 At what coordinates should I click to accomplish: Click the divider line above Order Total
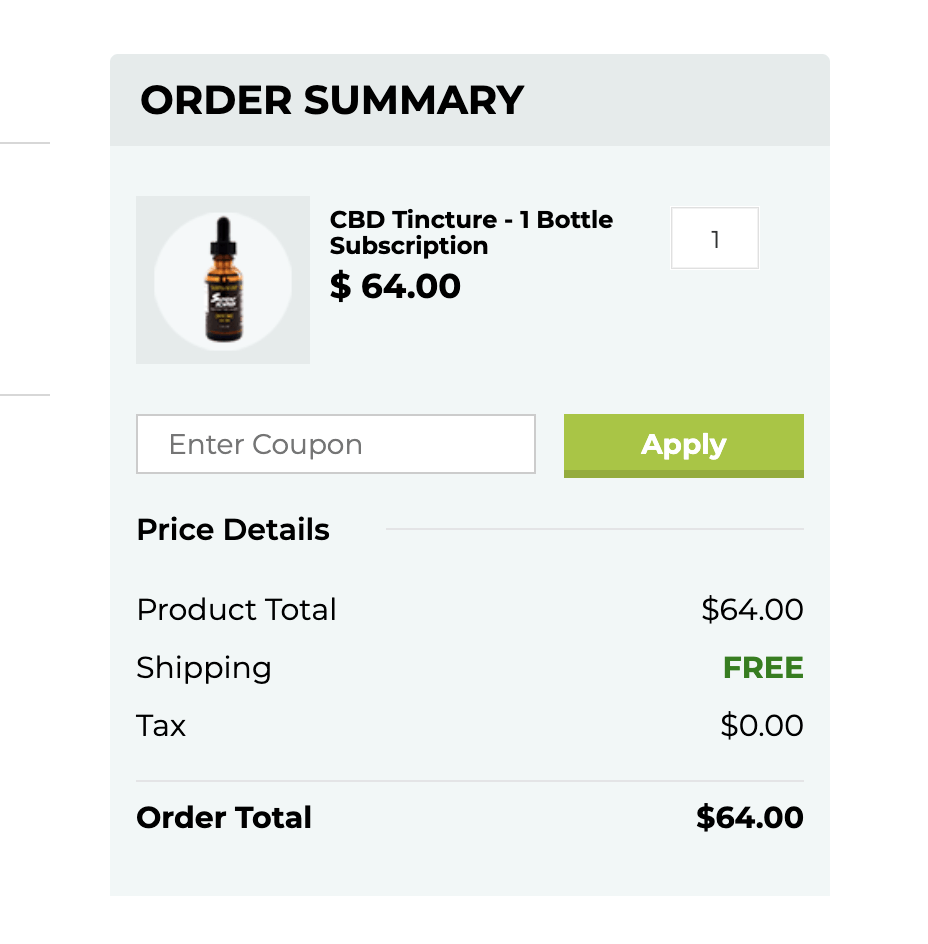coord(470,781)
